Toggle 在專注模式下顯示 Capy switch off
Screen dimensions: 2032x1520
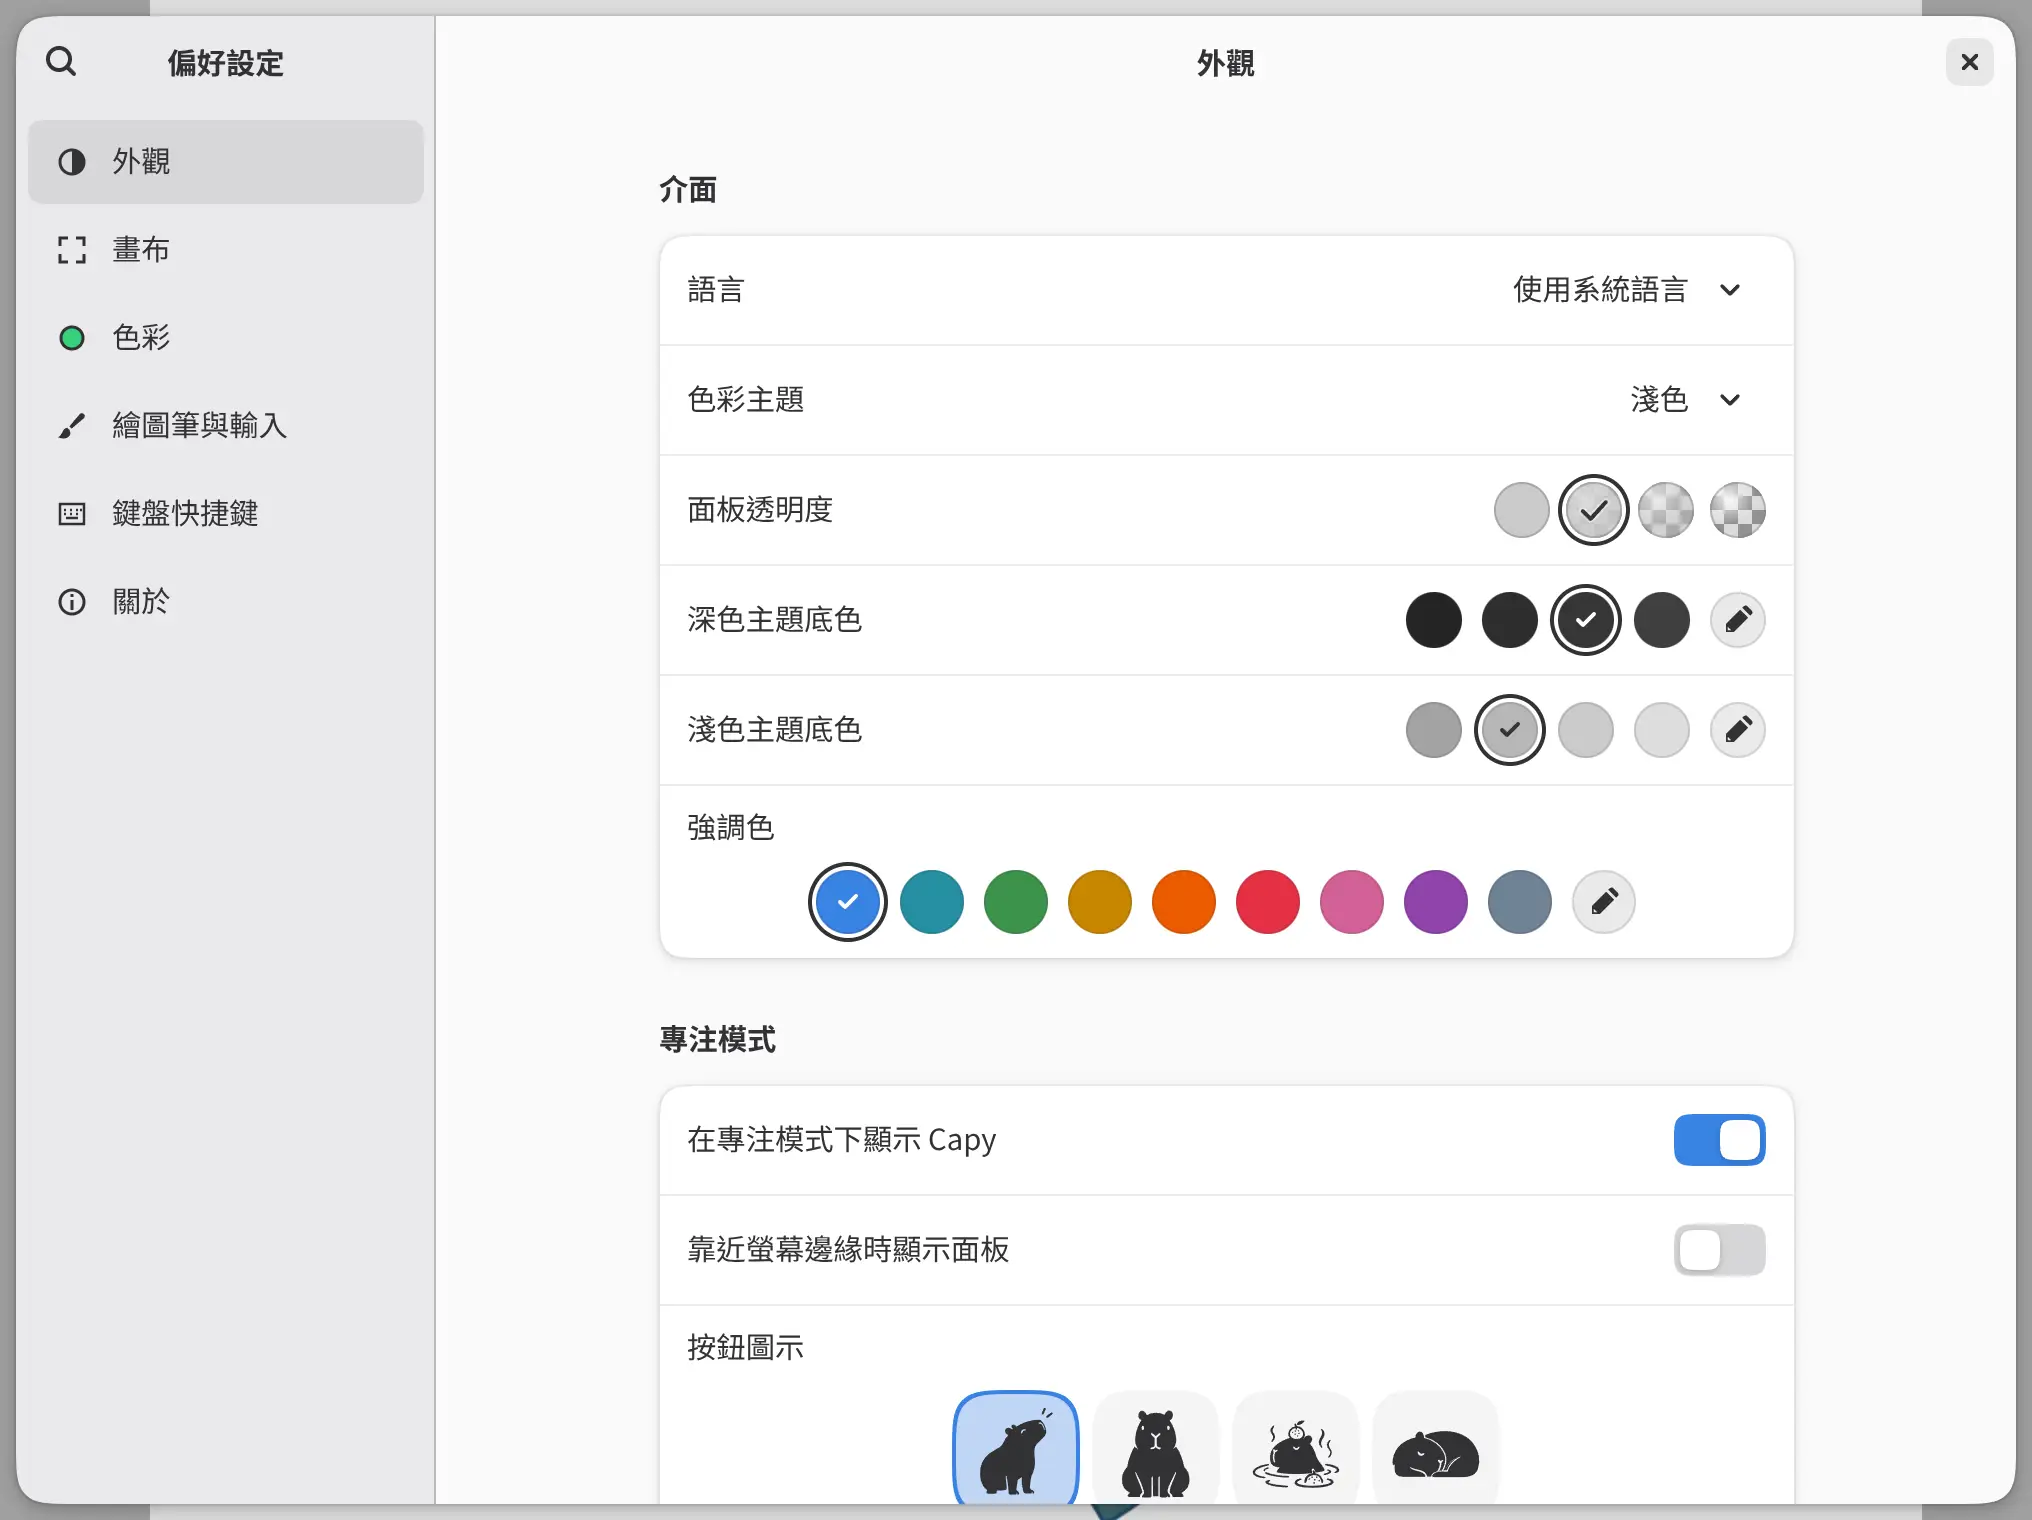(1720, 1140)
